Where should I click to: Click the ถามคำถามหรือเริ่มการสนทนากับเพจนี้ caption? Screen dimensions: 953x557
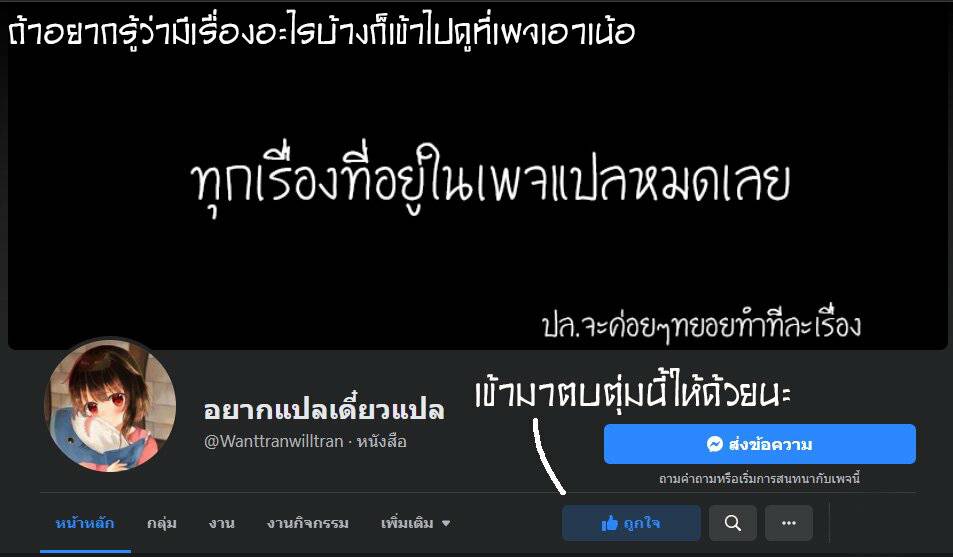[x=760, y=479]
